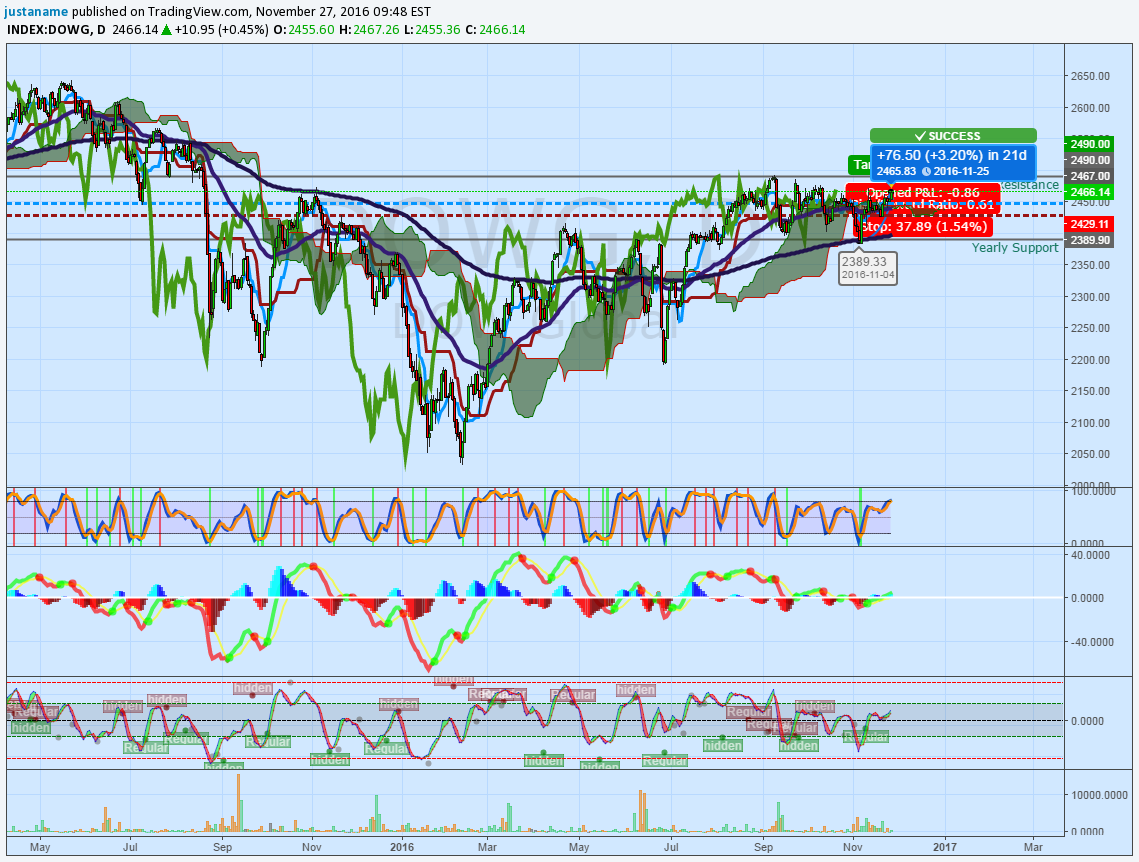The width and height of the screenshot is (1139, 862).
Task: Click the Yearly Support annotation text
Action: 1015,248
